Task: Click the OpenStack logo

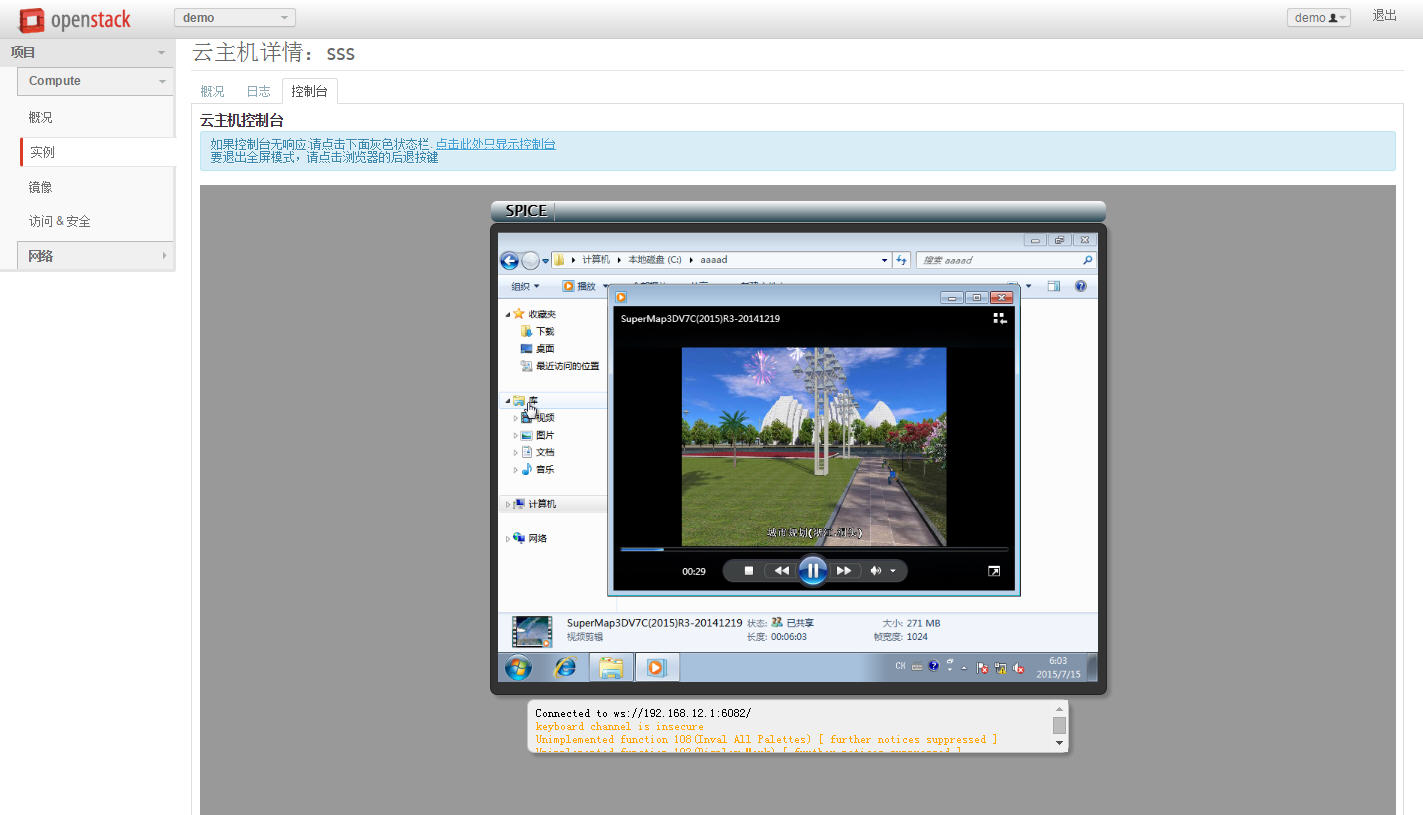Action: coord(74,19)
